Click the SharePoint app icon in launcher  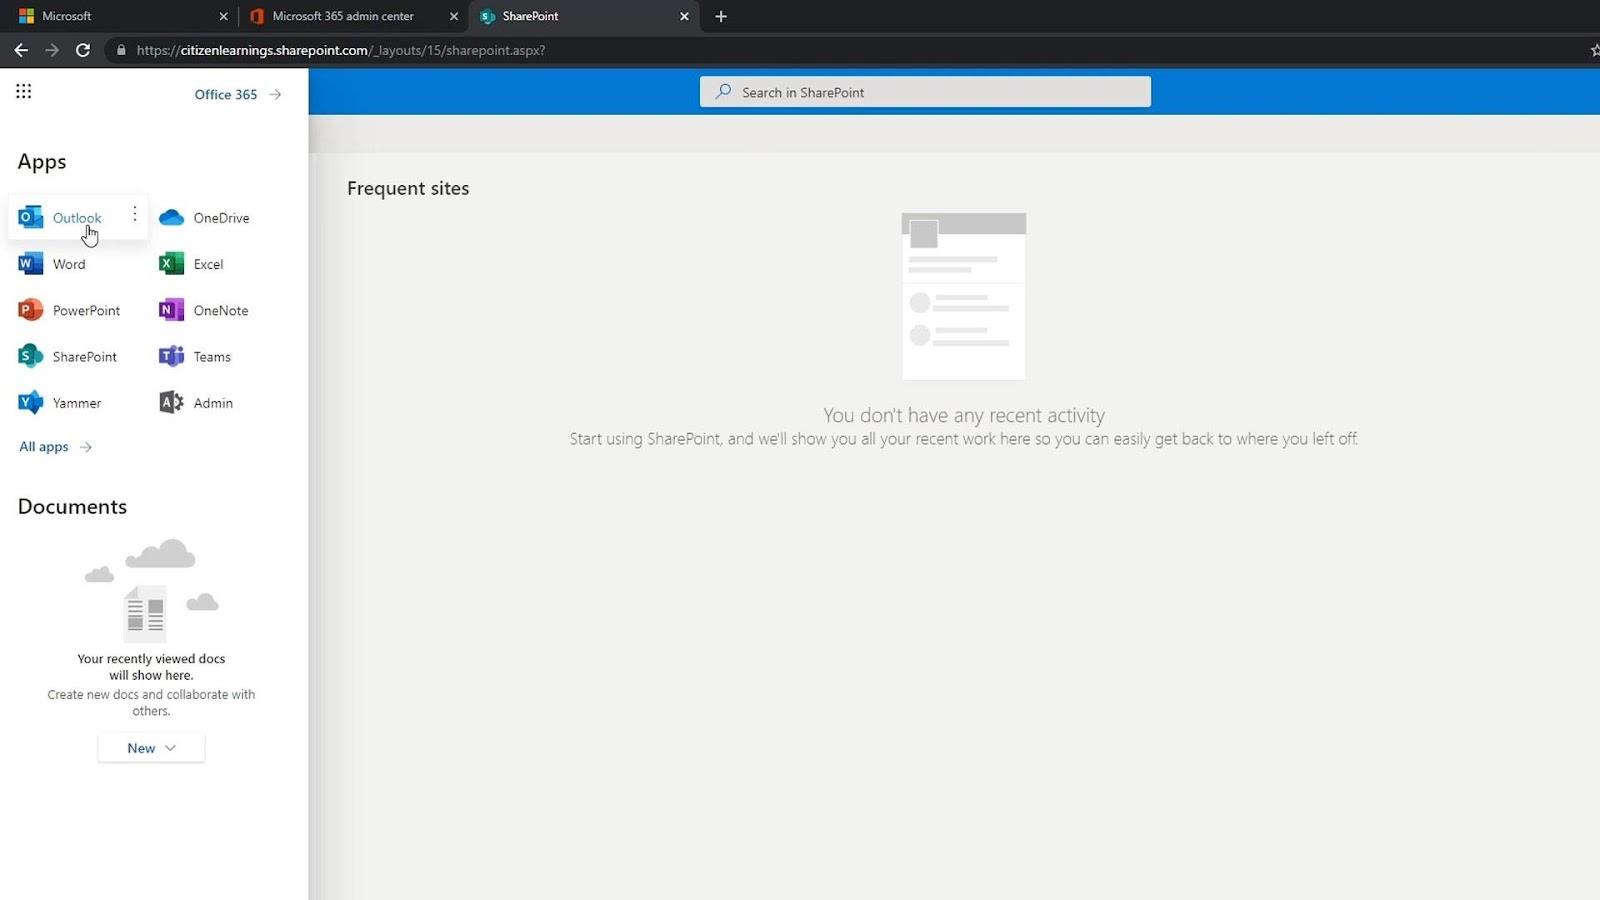(31, 356)
